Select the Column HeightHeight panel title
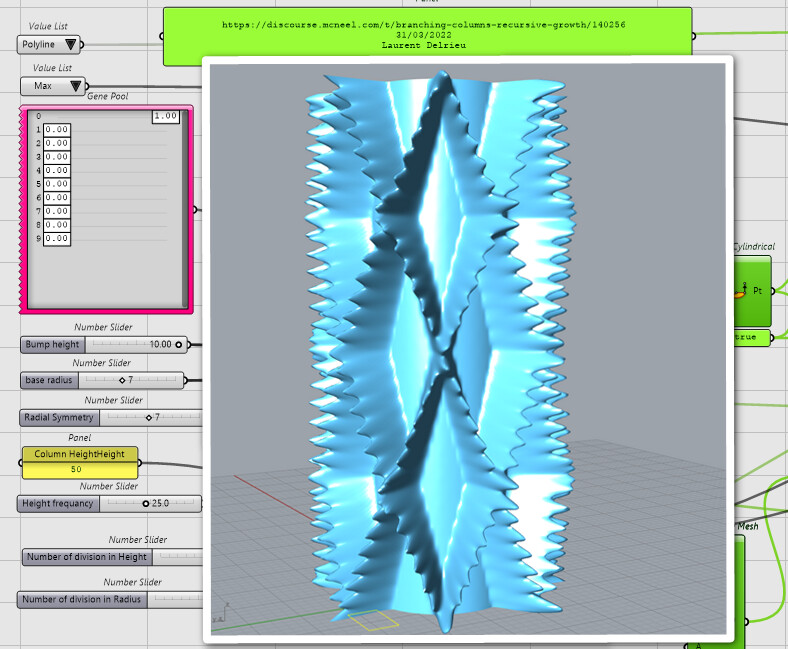Image resolution: width=788 pixels, height=649 pixels. click(x=79, y=454)
